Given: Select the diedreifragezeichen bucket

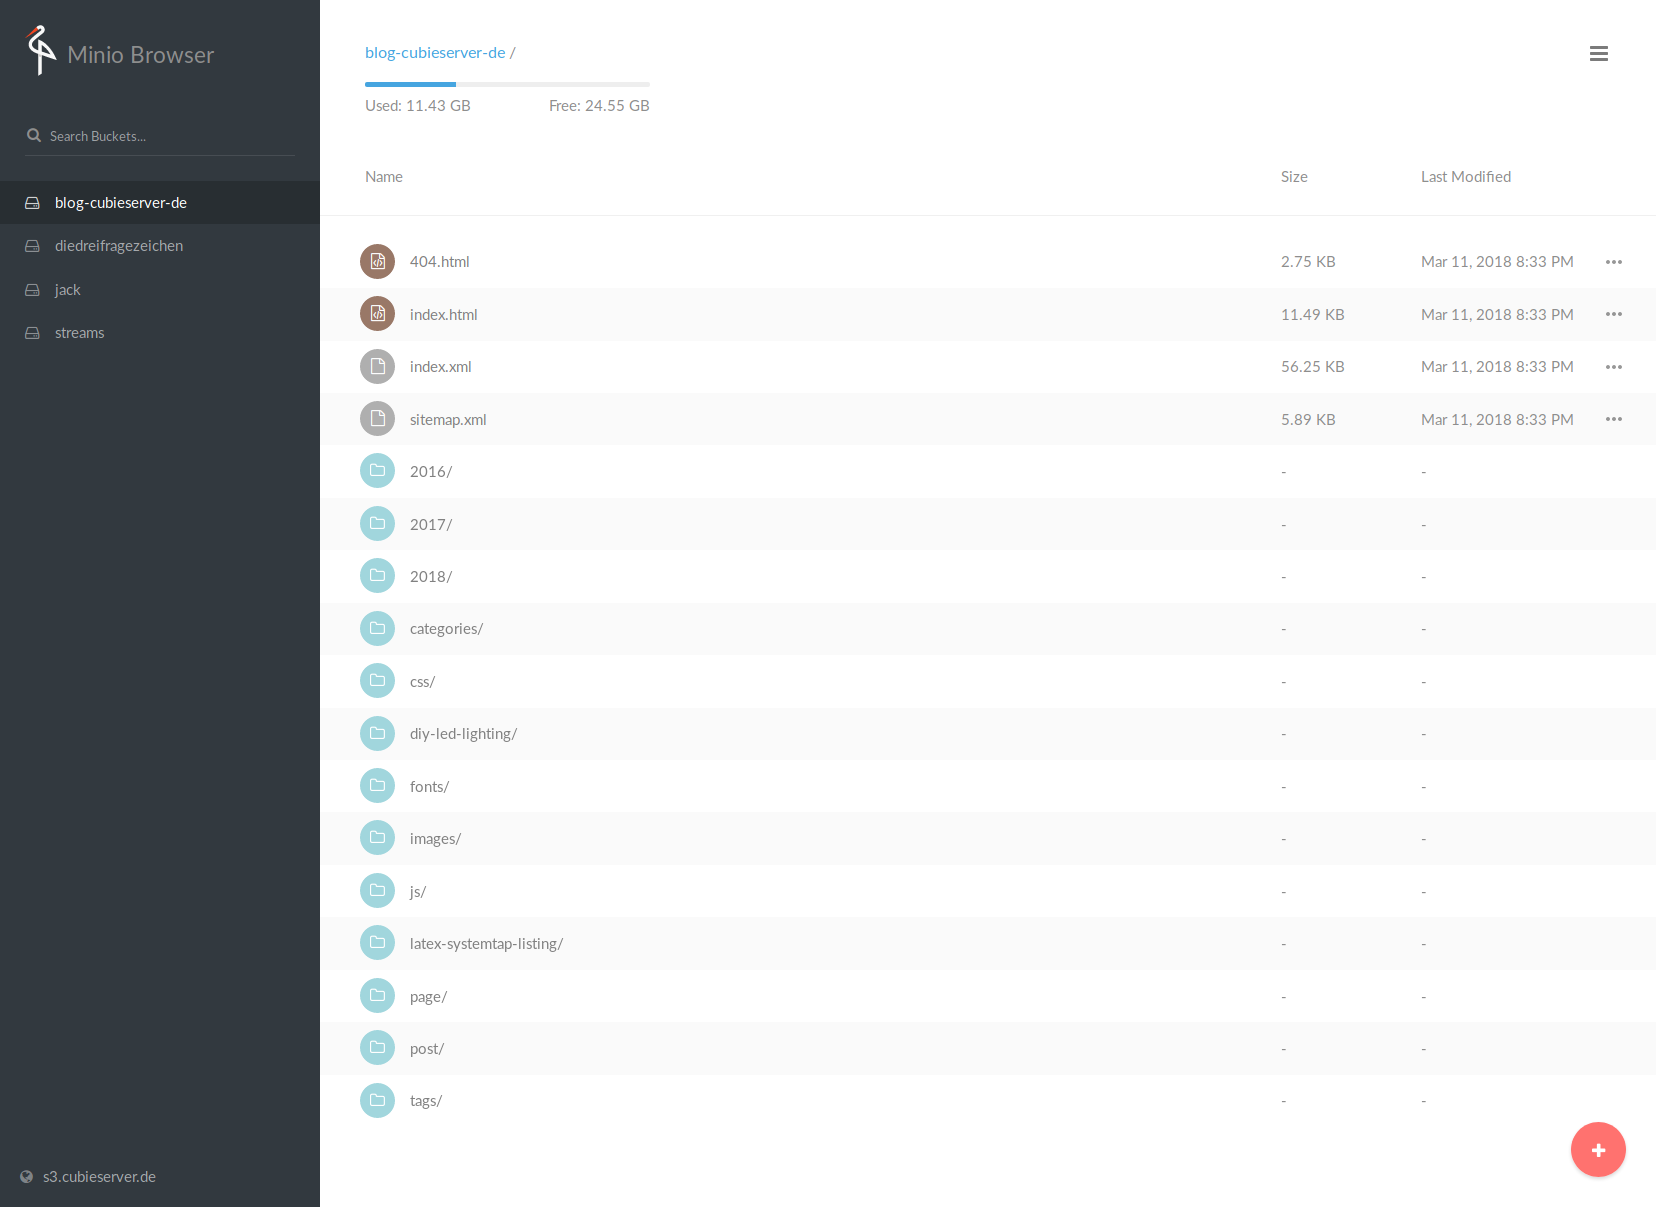Looking at the screenshot, I should point(118,246).
